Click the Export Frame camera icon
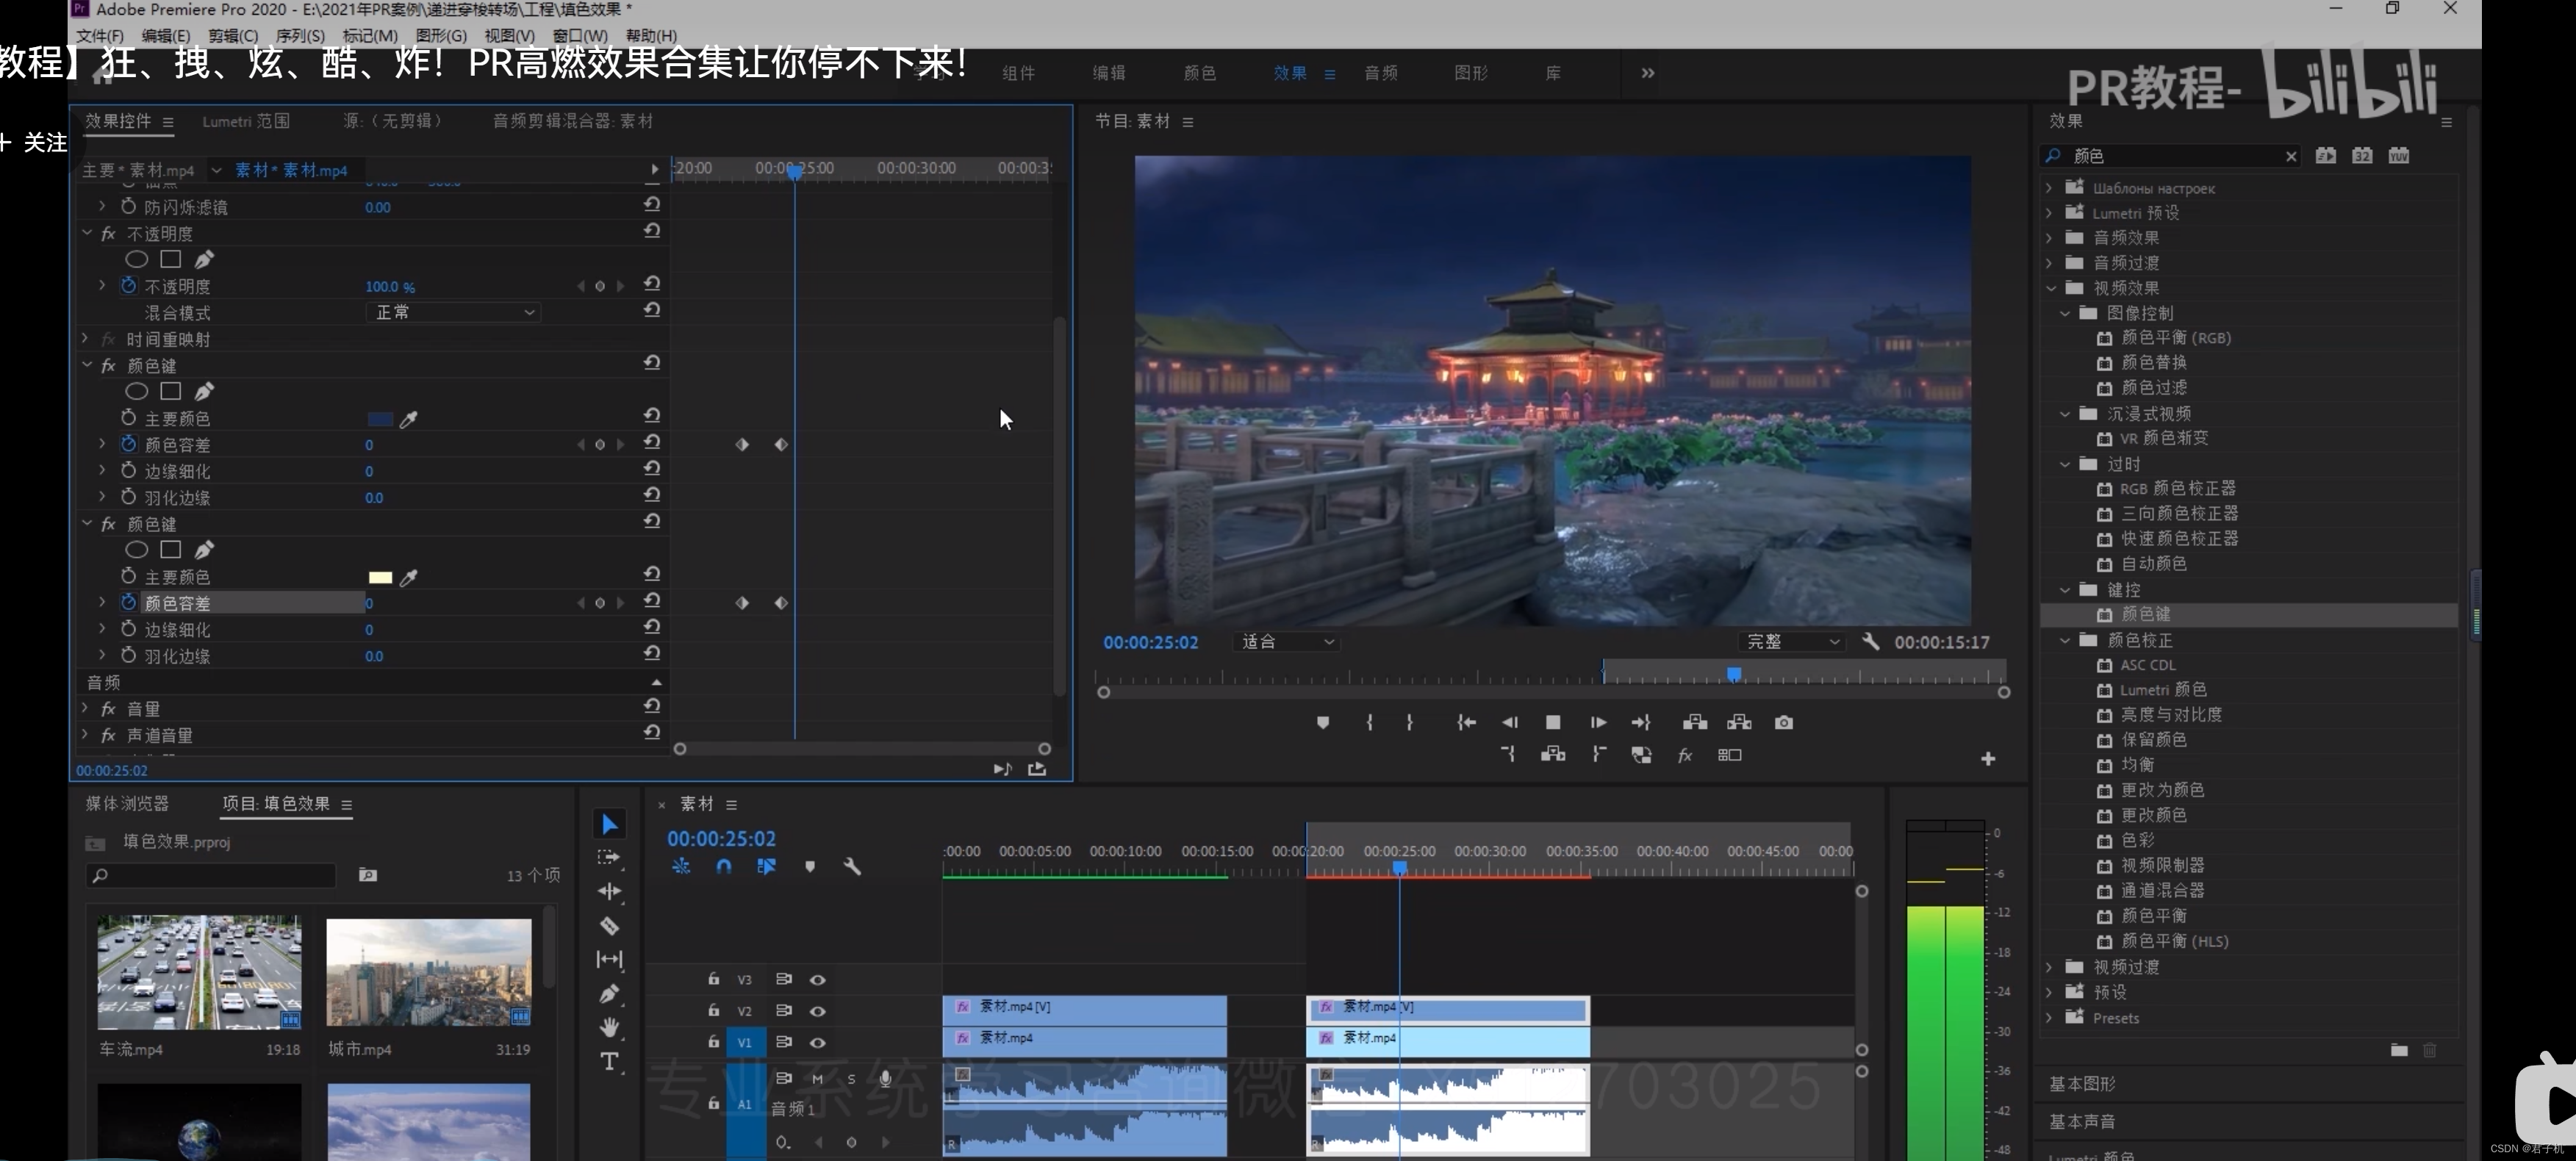Image resolution: width=2576 pixels, height=1161 pixels. 1783,722
